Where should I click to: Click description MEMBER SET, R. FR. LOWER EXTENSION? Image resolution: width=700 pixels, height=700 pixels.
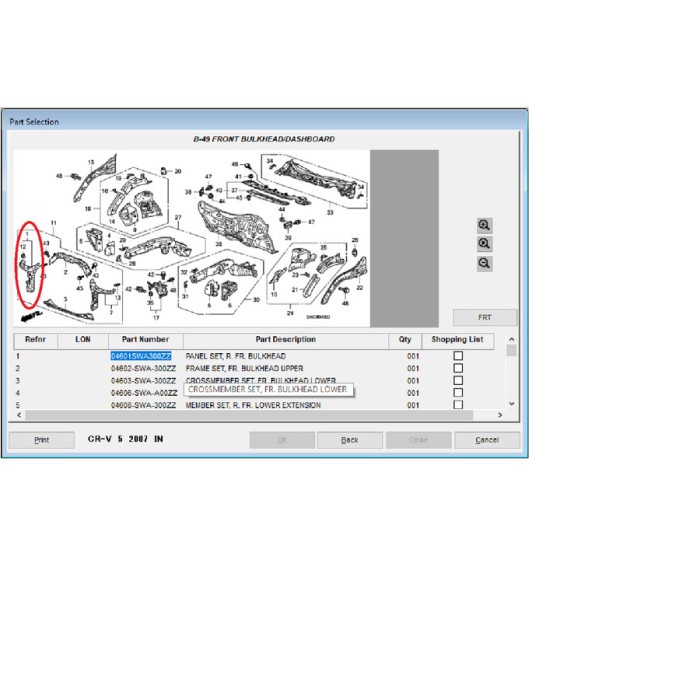pos(253,405)
